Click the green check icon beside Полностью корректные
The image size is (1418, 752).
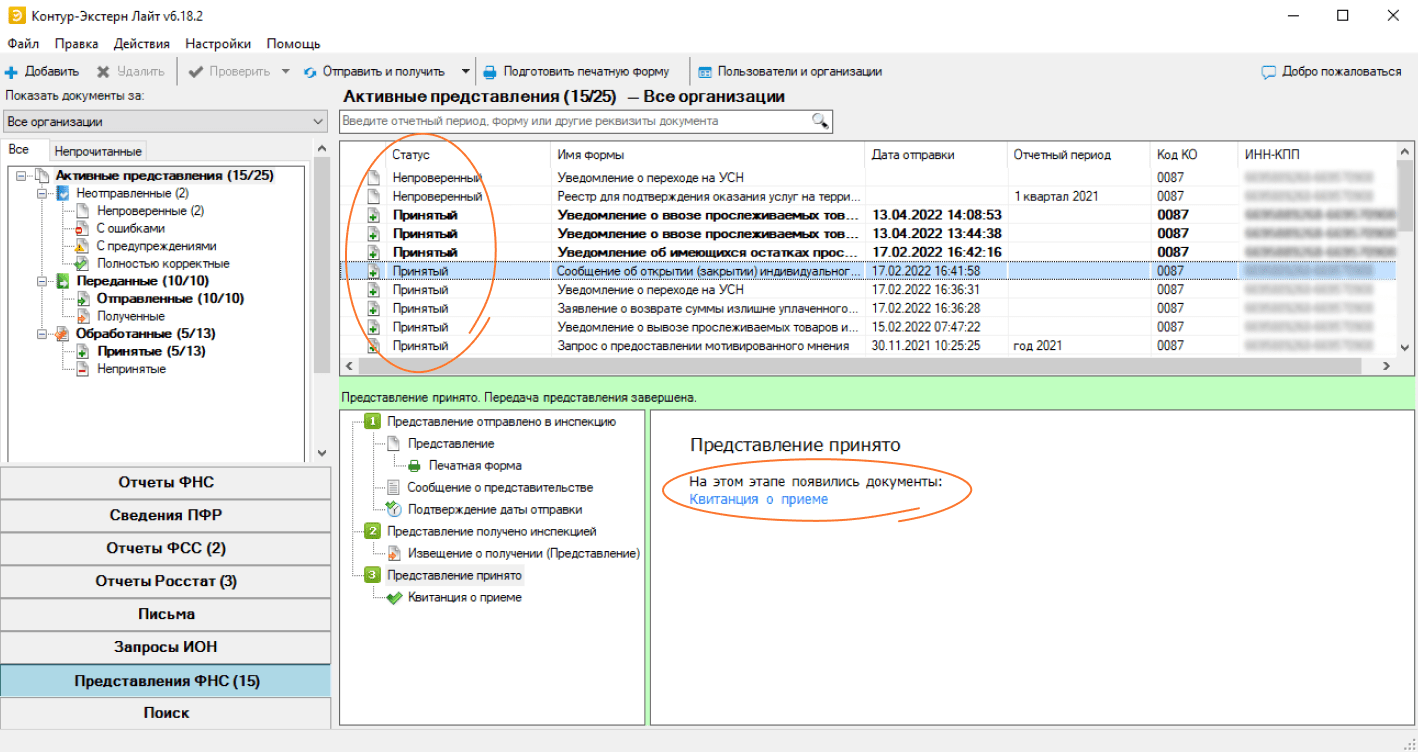[83, 263]
